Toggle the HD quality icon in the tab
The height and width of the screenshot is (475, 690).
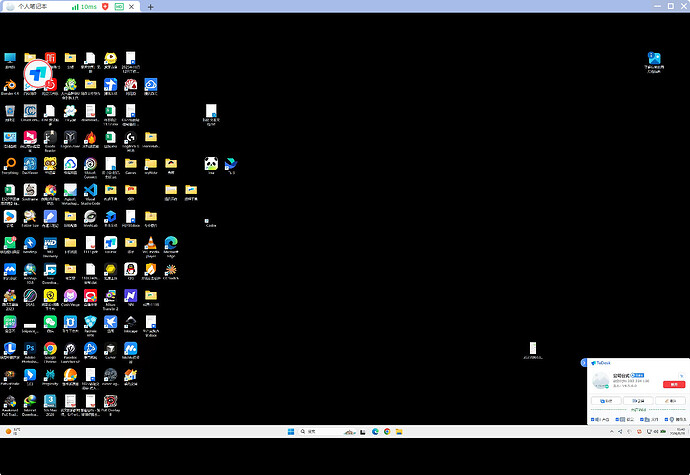click(x=119, y=7)
